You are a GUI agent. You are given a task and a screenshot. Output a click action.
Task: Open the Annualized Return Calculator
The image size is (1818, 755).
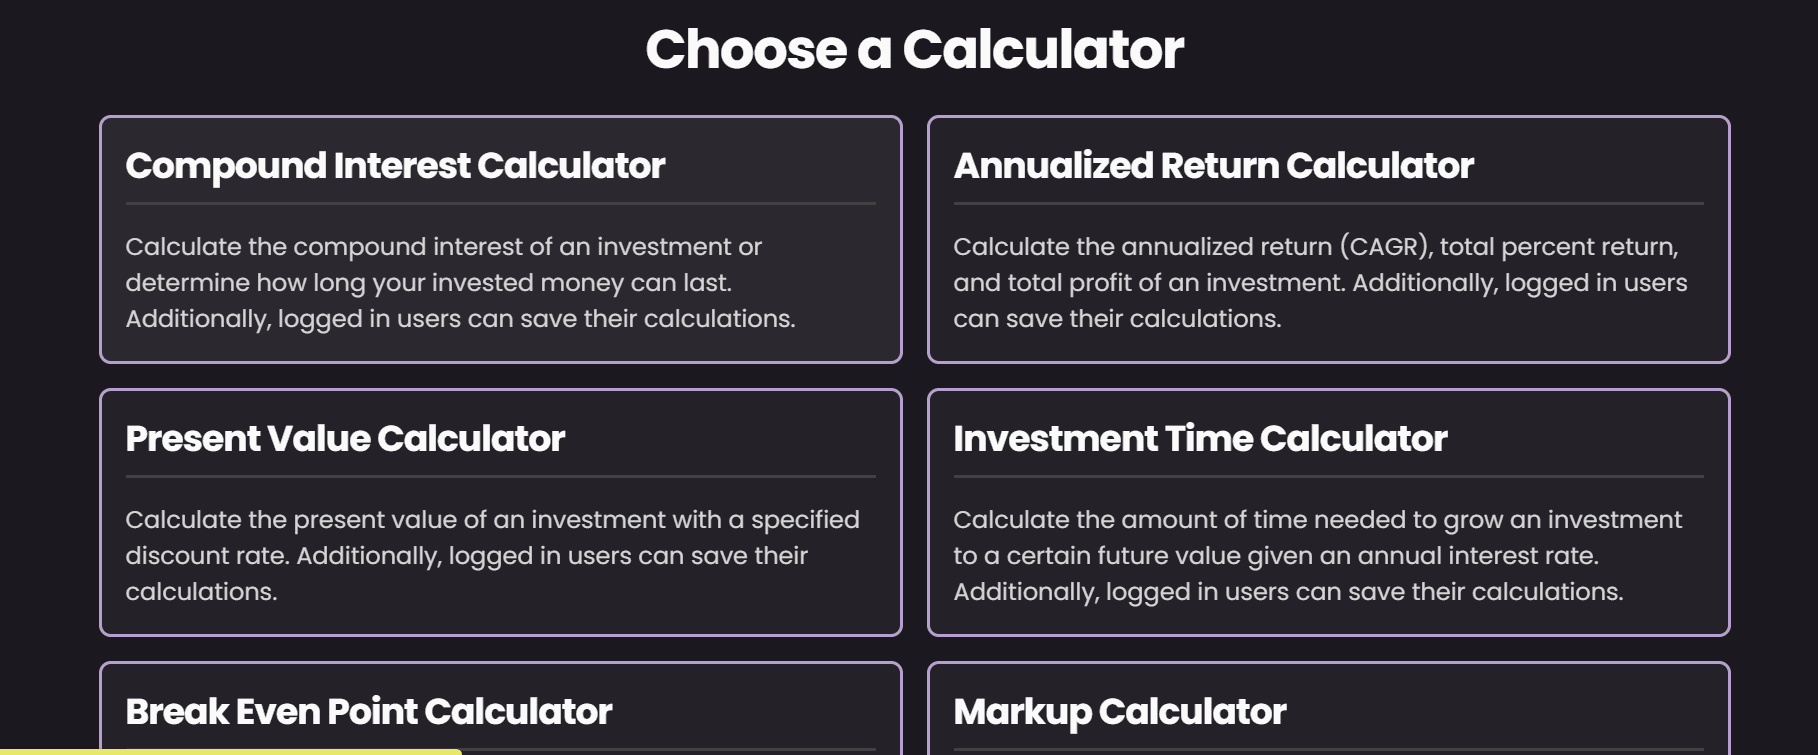(x=1213, y=166)
